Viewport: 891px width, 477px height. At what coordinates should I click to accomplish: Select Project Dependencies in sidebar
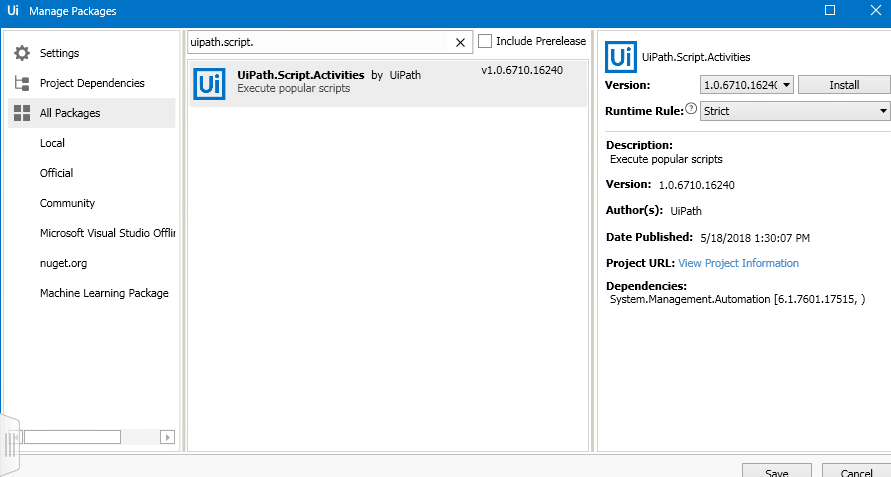coord(91,83)
